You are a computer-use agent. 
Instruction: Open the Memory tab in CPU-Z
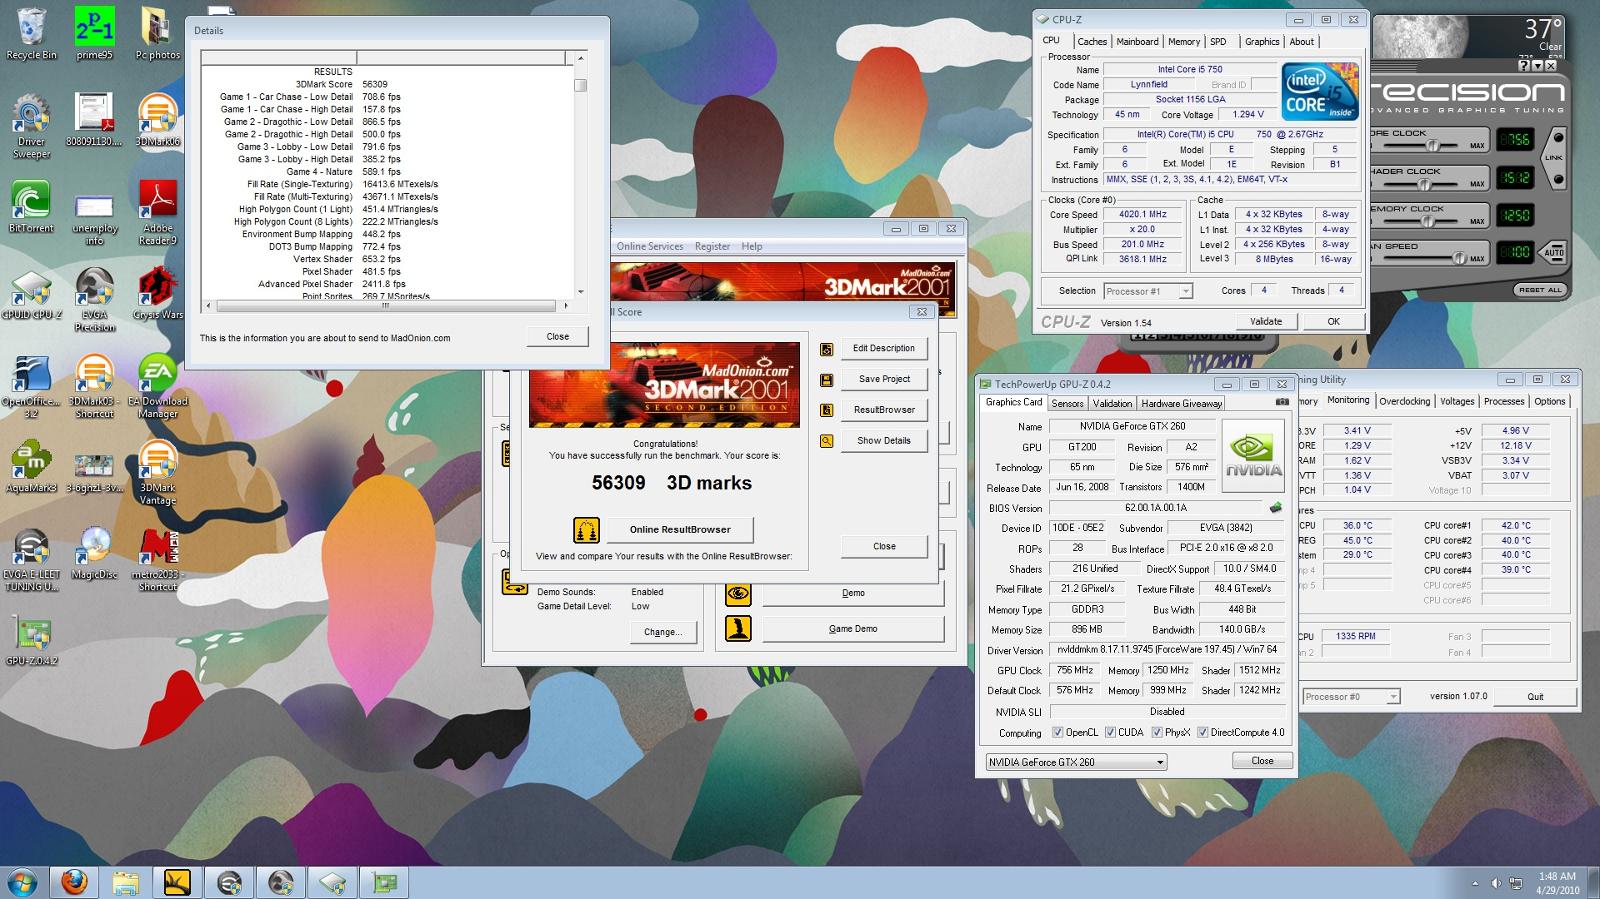coord(1184,42)
